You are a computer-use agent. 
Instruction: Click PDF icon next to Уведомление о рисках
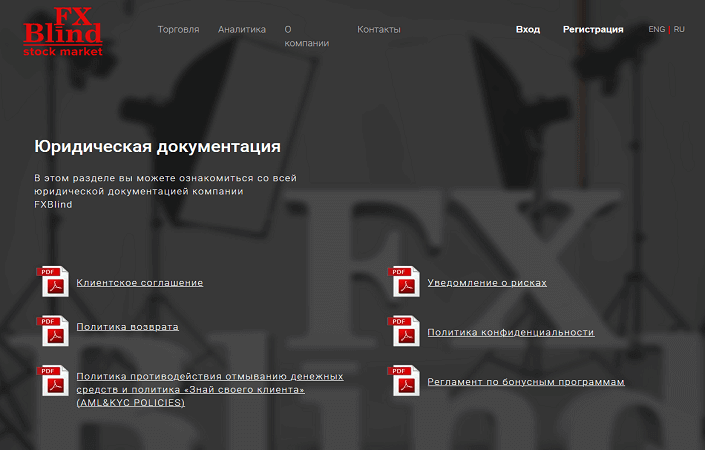[x=404, y=282]
